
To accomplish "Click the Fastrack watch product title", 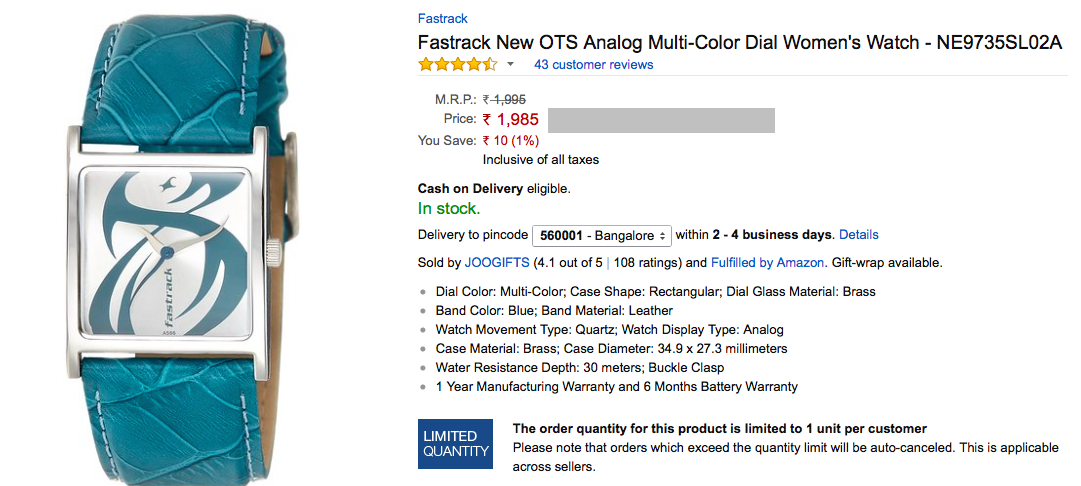I will [739, 43].
